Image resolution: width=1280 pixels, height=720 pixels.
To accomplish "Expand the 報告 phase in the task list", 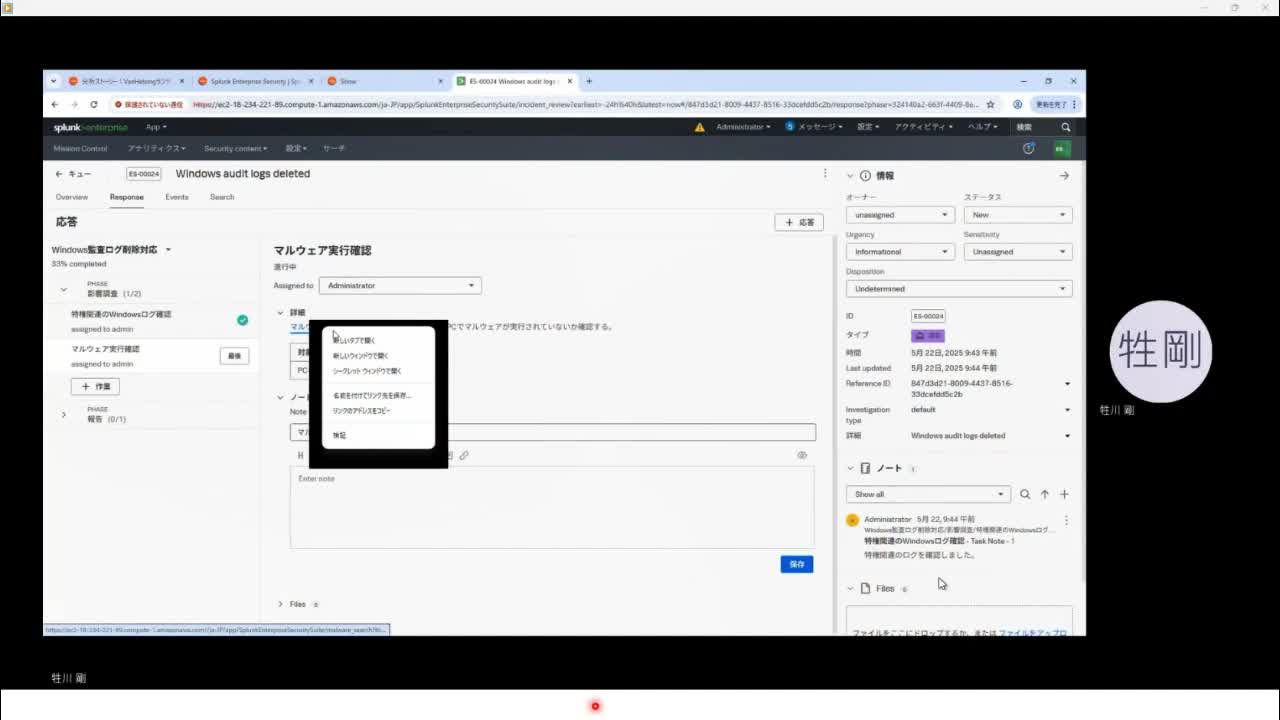I will click(64, 414).
